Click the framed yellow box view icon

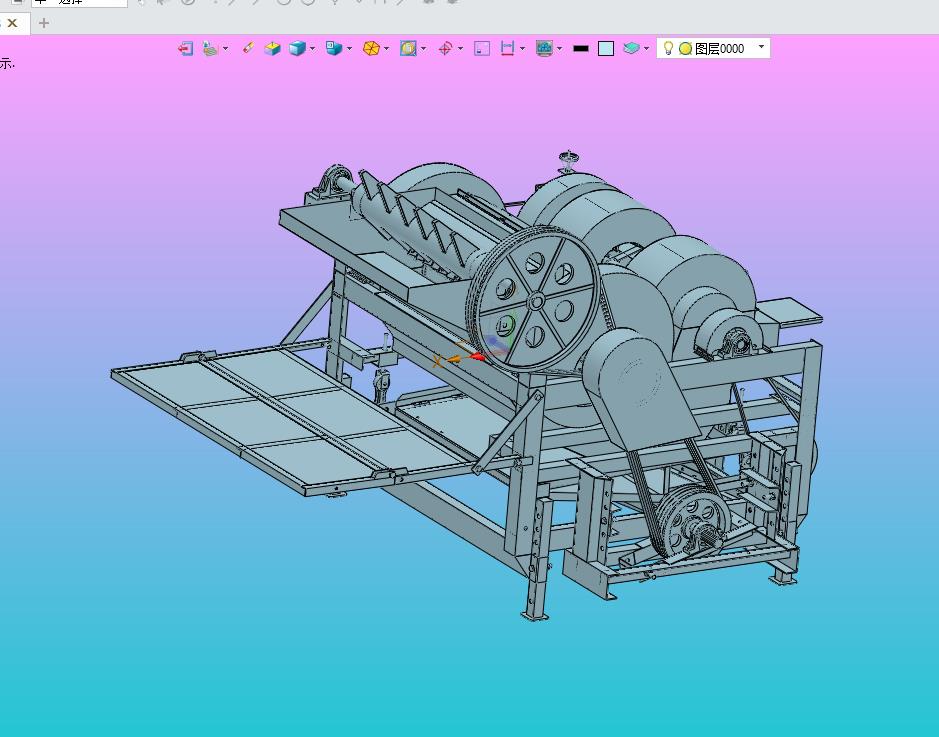click(x=408, y=48)
